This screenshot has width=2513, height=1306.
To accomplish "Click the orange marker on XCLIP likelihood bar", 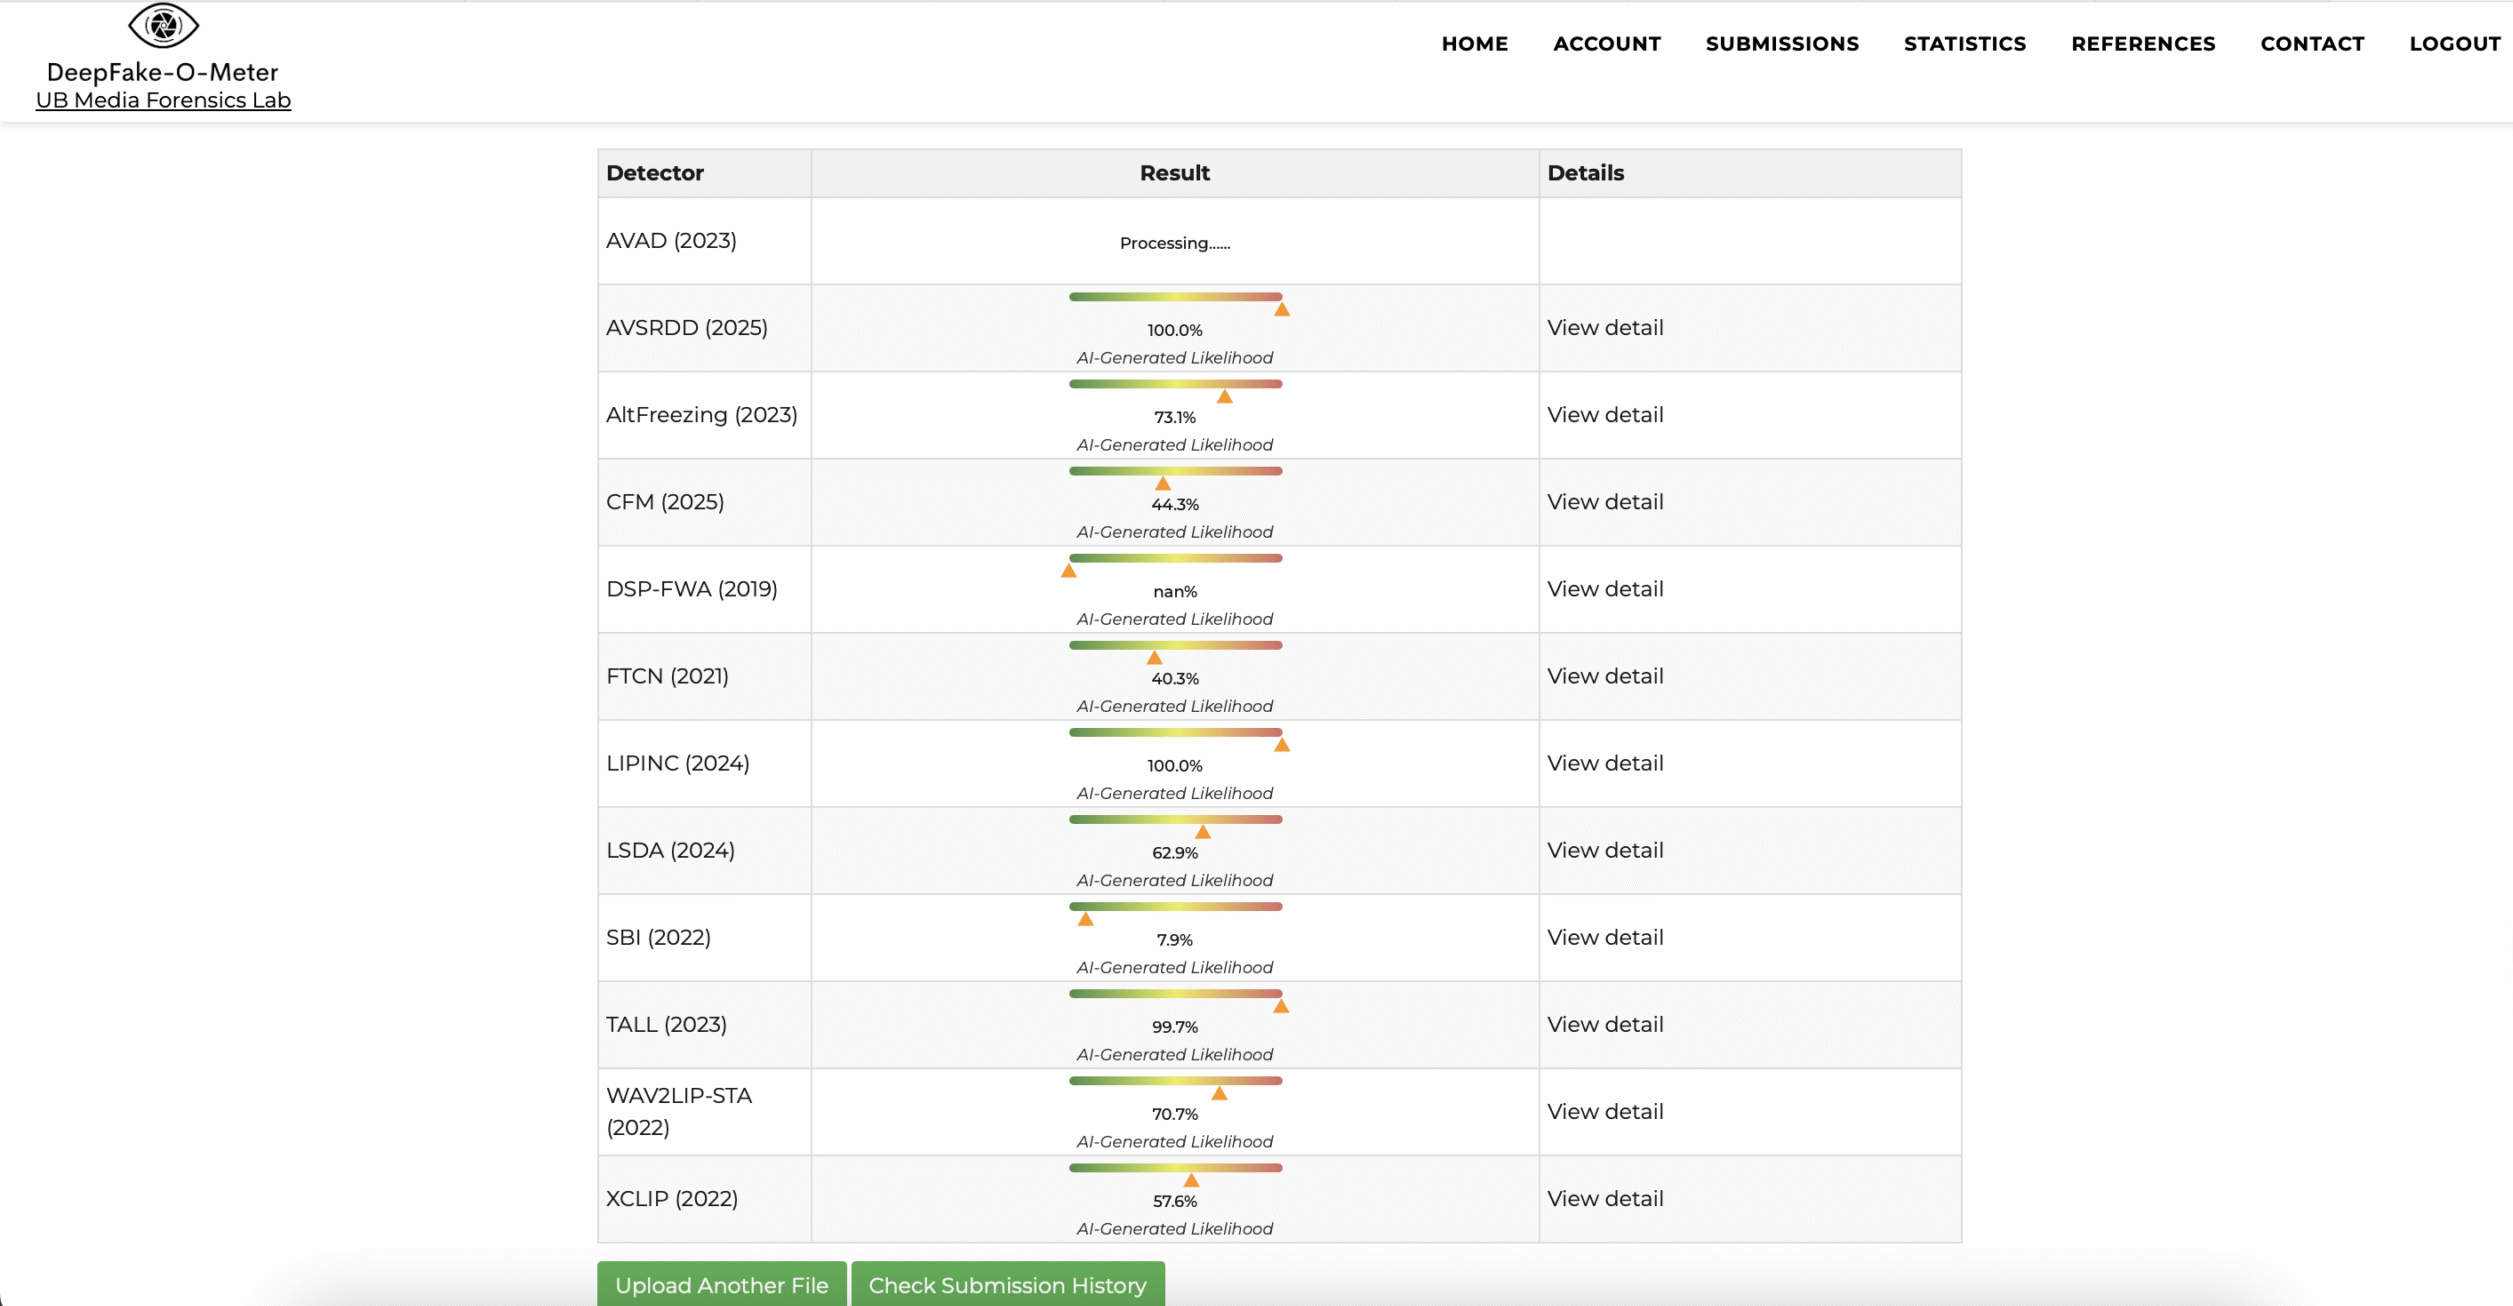I will (x=1191, y=1181).
